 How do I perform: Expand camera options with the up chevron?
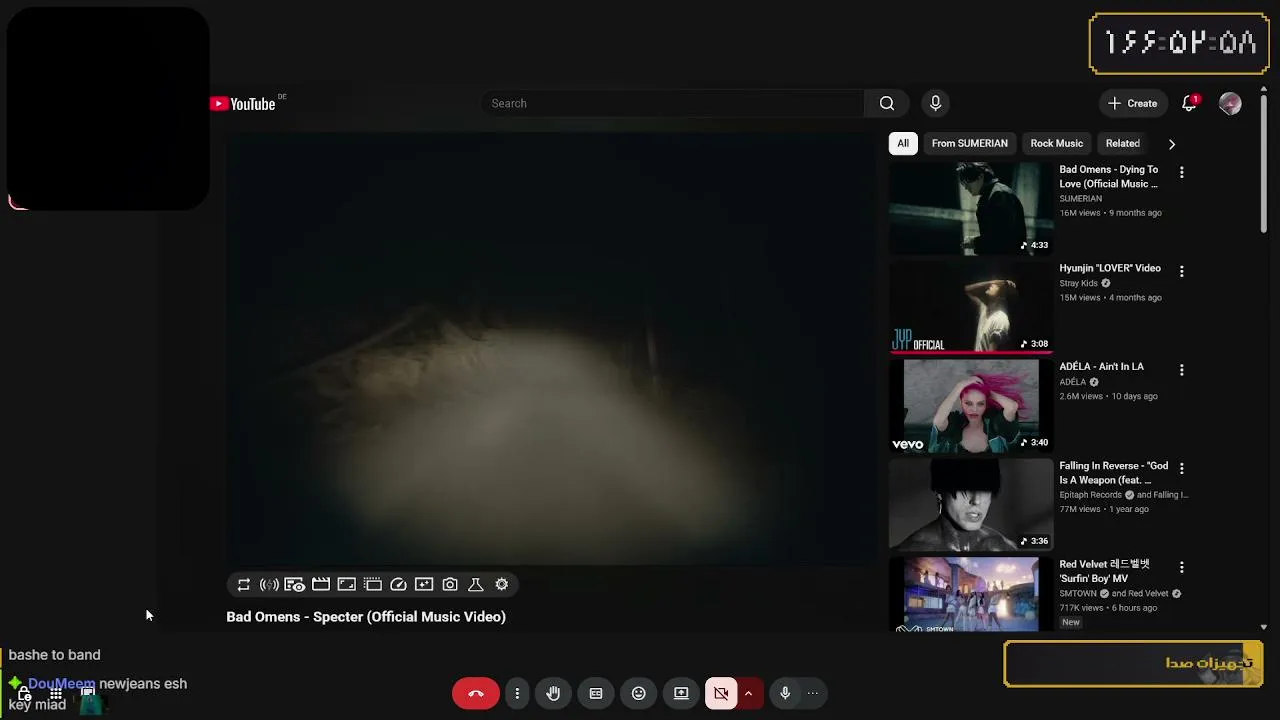(x=748, y=693)
